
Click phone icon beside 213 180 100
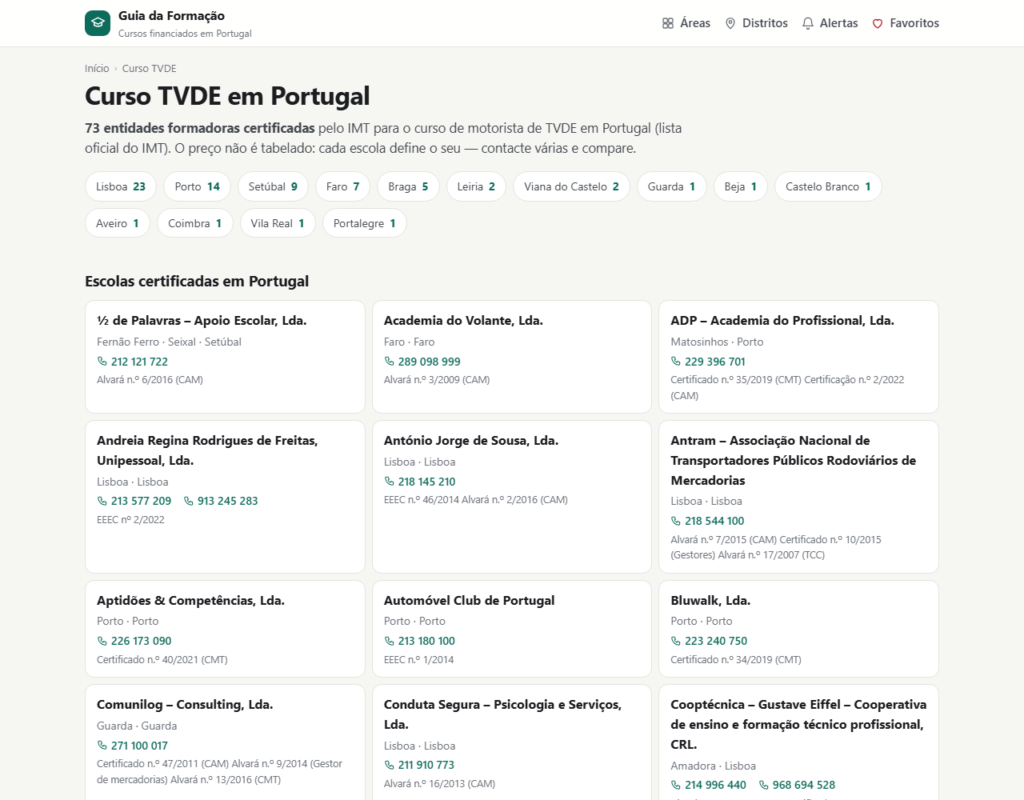click(x=389, y=641)
